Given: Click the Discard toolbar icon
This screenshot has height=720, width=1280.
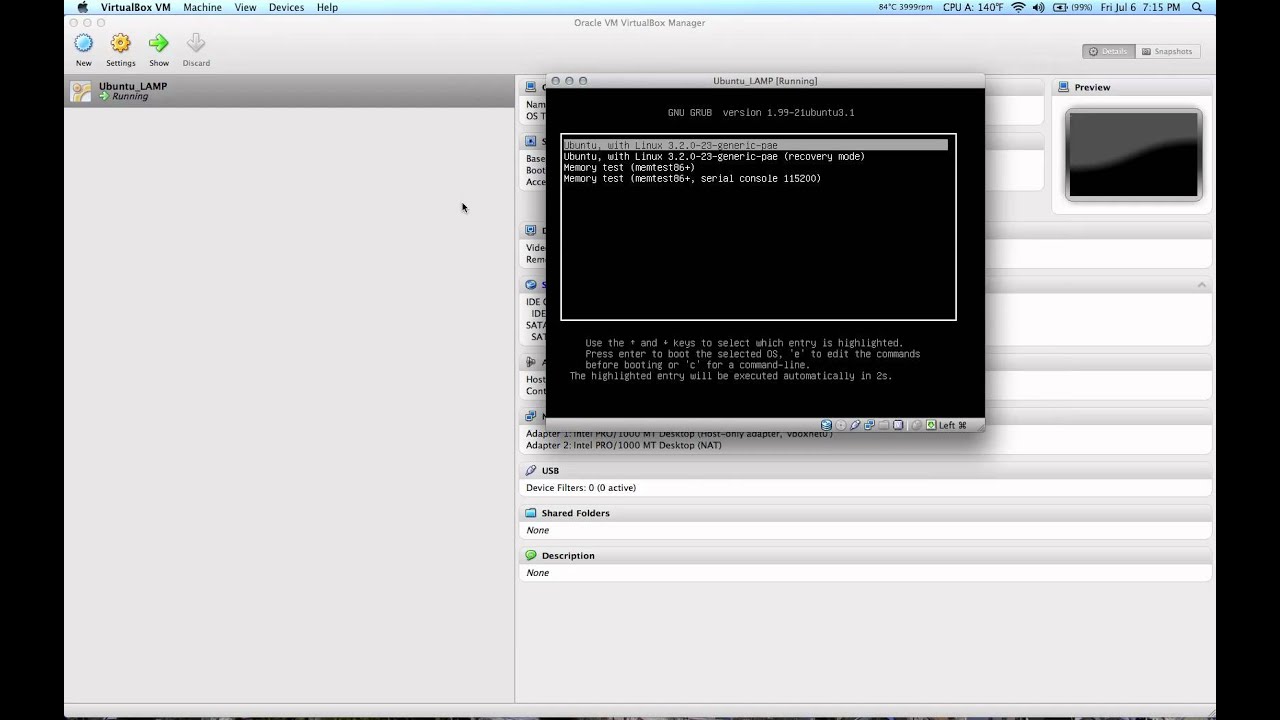Looking at the screenshot, I should pos(196,43).
